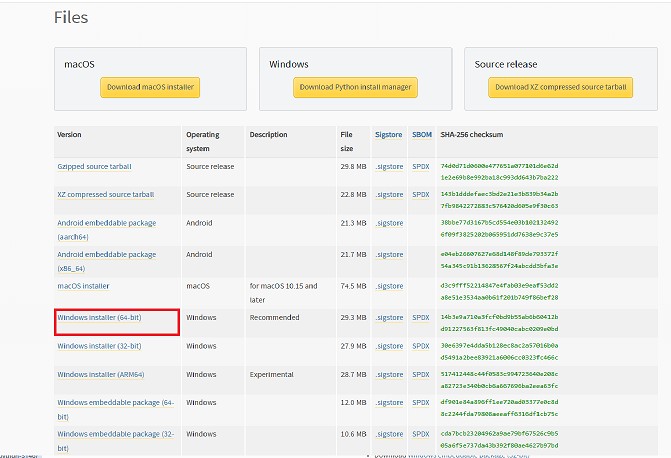
Task: Click the 27.9 MB file size
Action: click(353, 346)
